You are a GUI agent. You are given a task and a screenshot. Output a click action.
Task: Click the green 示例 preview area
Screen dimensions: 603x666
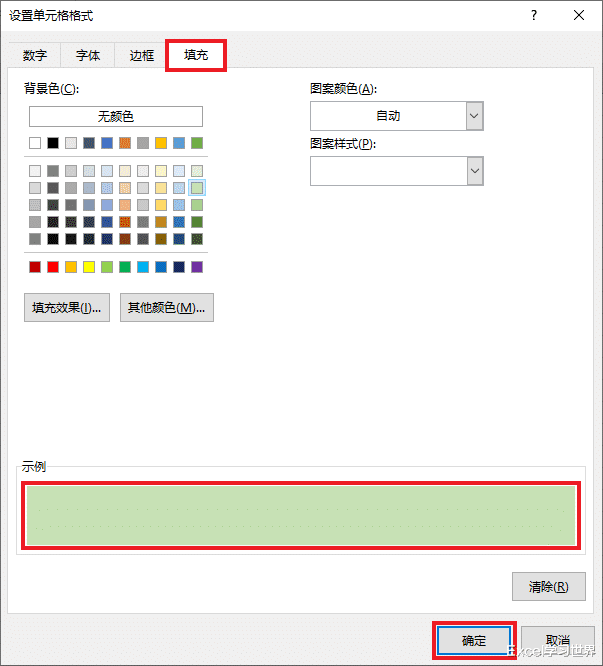pyautogui.click(x=301, y=516)
